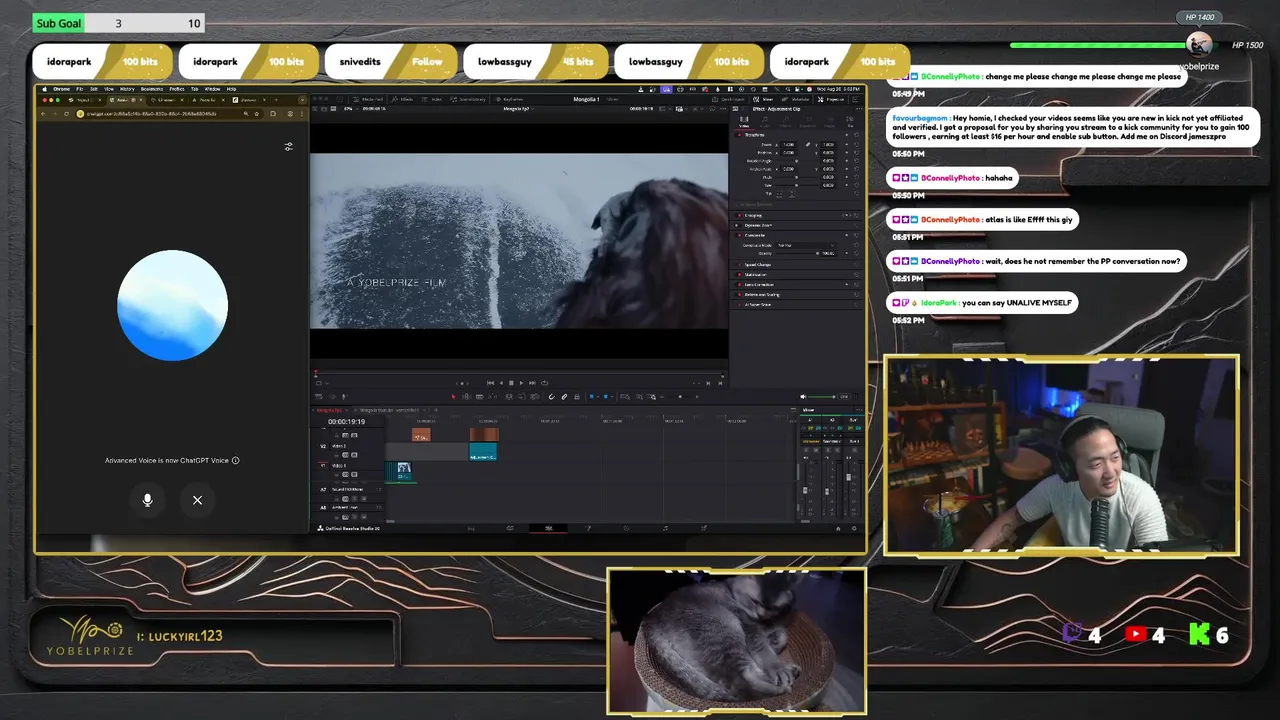Click the Insert Clip icon in timeline toolbar
Viewport: 1280px width, 720px height.
(509, 396)
